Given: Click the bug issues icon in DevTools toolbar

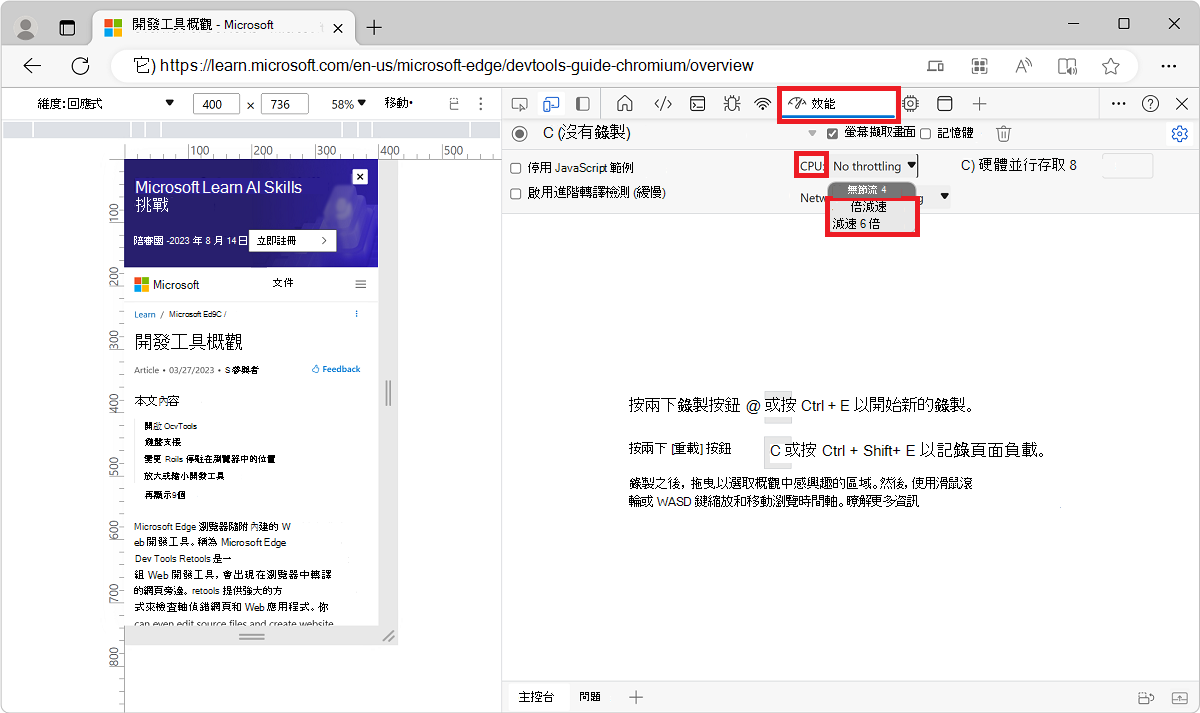Looking at the screenshot, I should pos(731,103).
